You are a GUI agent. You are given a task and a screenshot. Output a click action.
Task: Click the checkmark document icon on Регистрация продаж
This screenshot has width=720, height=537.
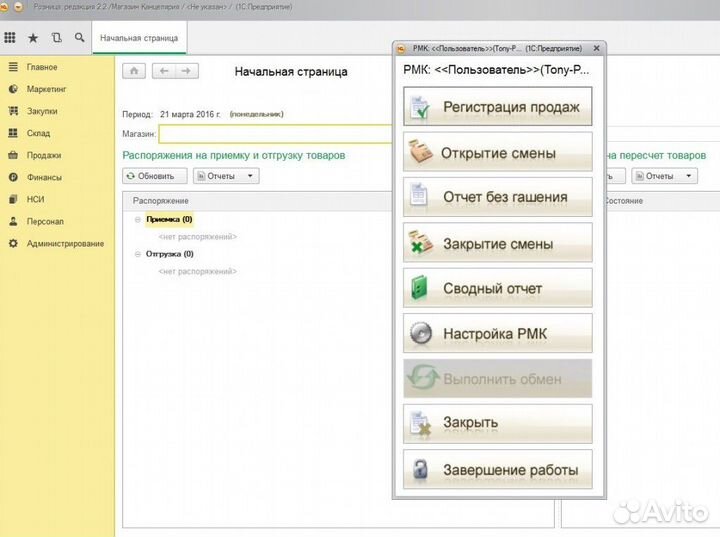click(420, 107)
